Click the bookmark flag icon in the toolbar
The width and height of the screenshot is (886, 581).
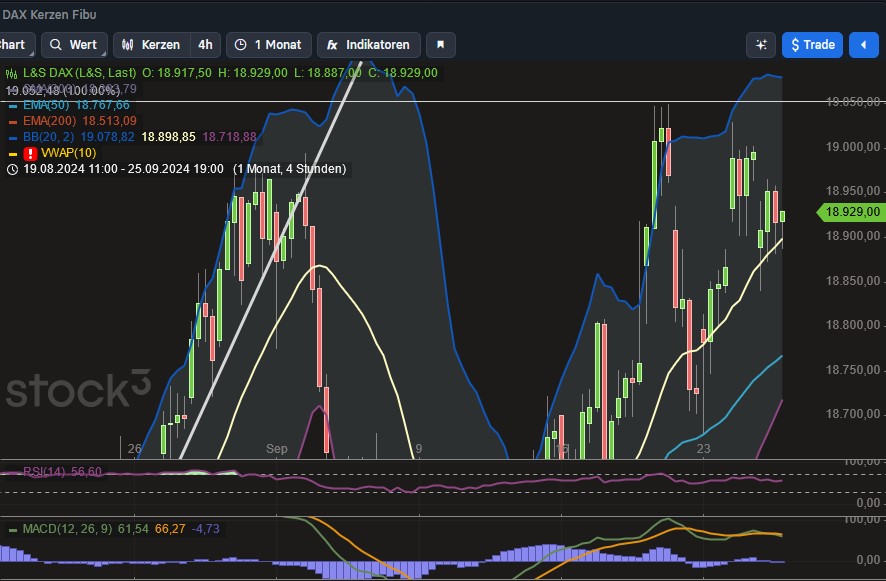(439, 44)
